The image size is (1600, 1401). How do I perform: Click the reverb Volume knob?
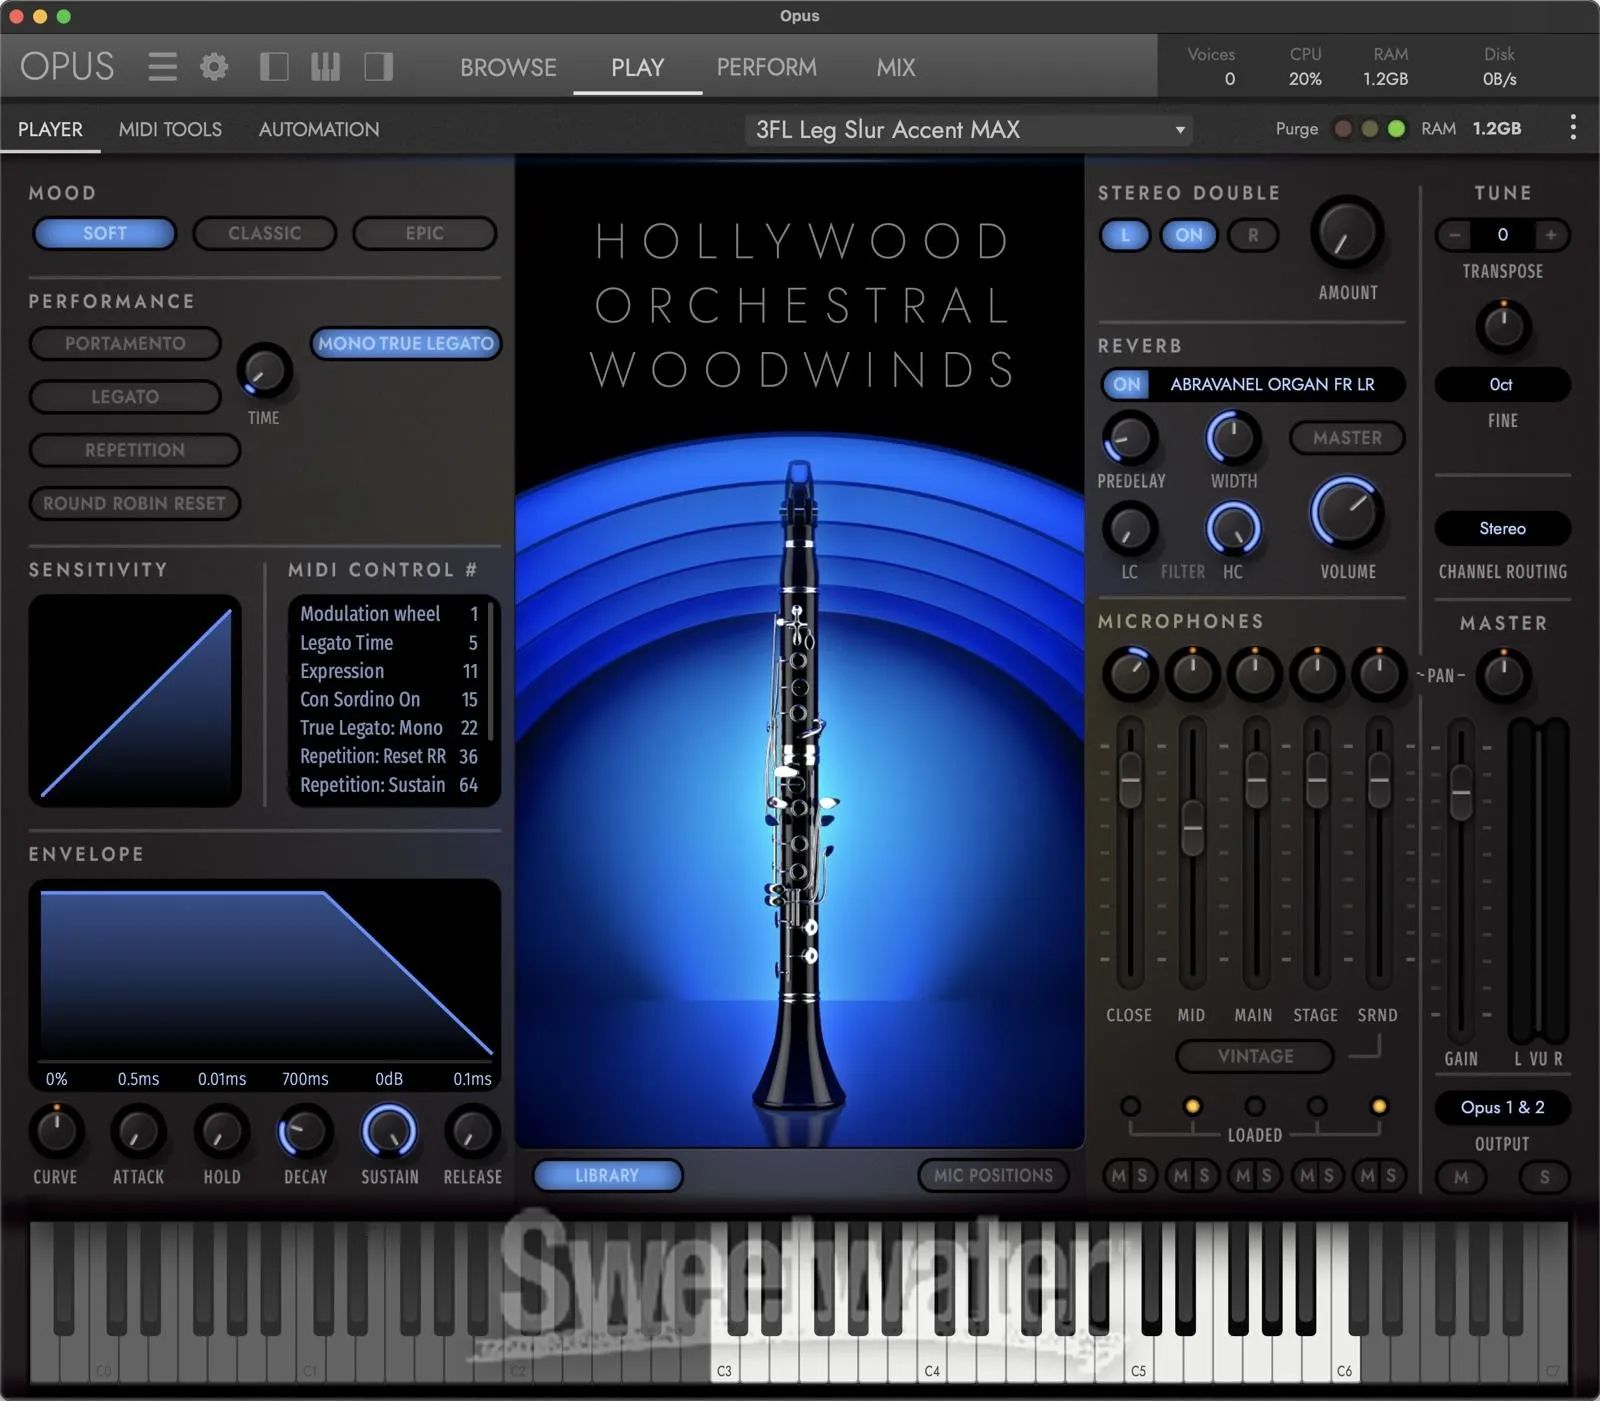click(x=1347, y=512)
